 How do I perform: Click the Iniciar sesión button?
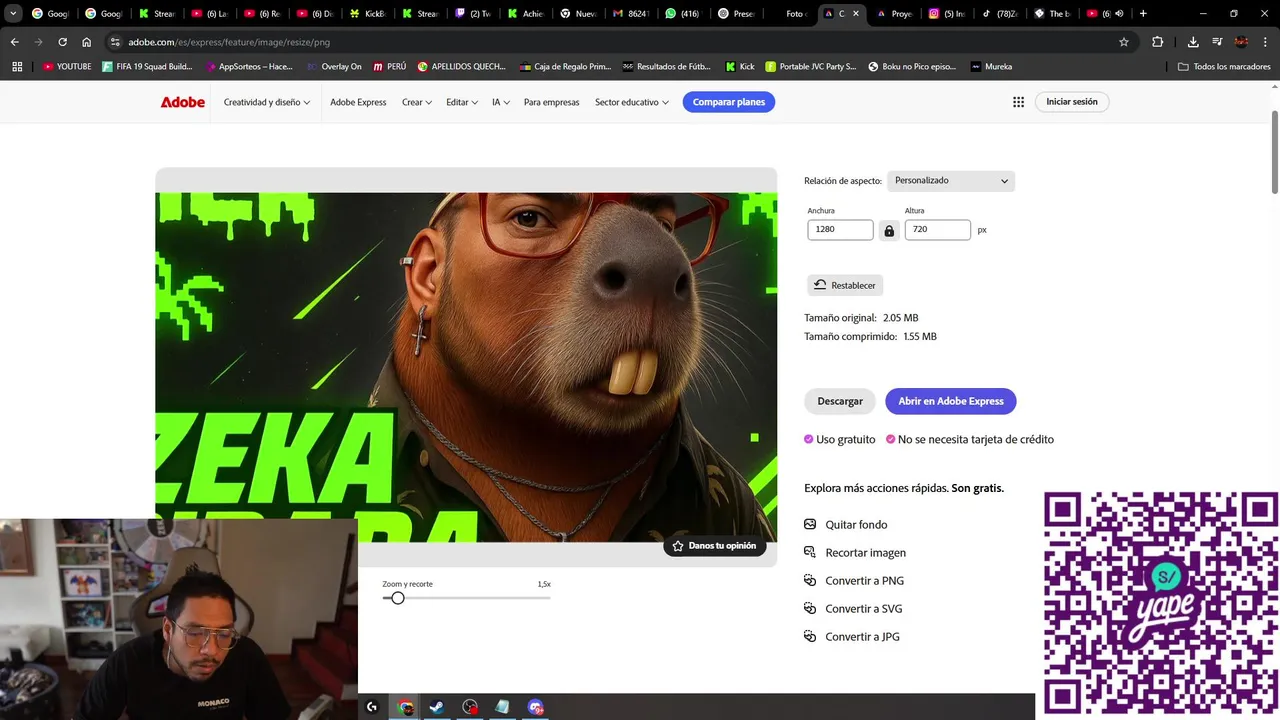[1072, 102]
